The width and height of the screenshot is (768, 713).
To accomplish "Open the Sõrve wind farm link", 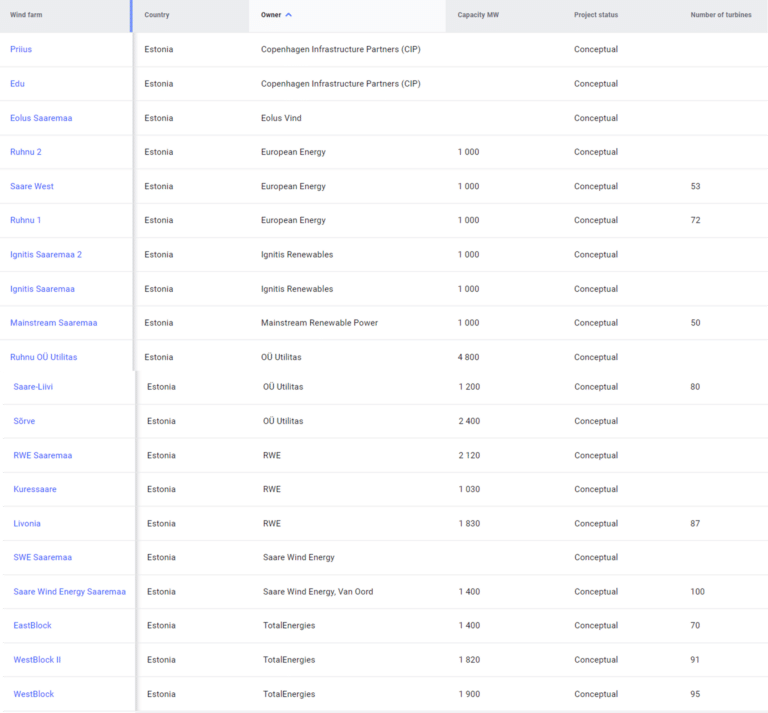I will pos(24,421).
